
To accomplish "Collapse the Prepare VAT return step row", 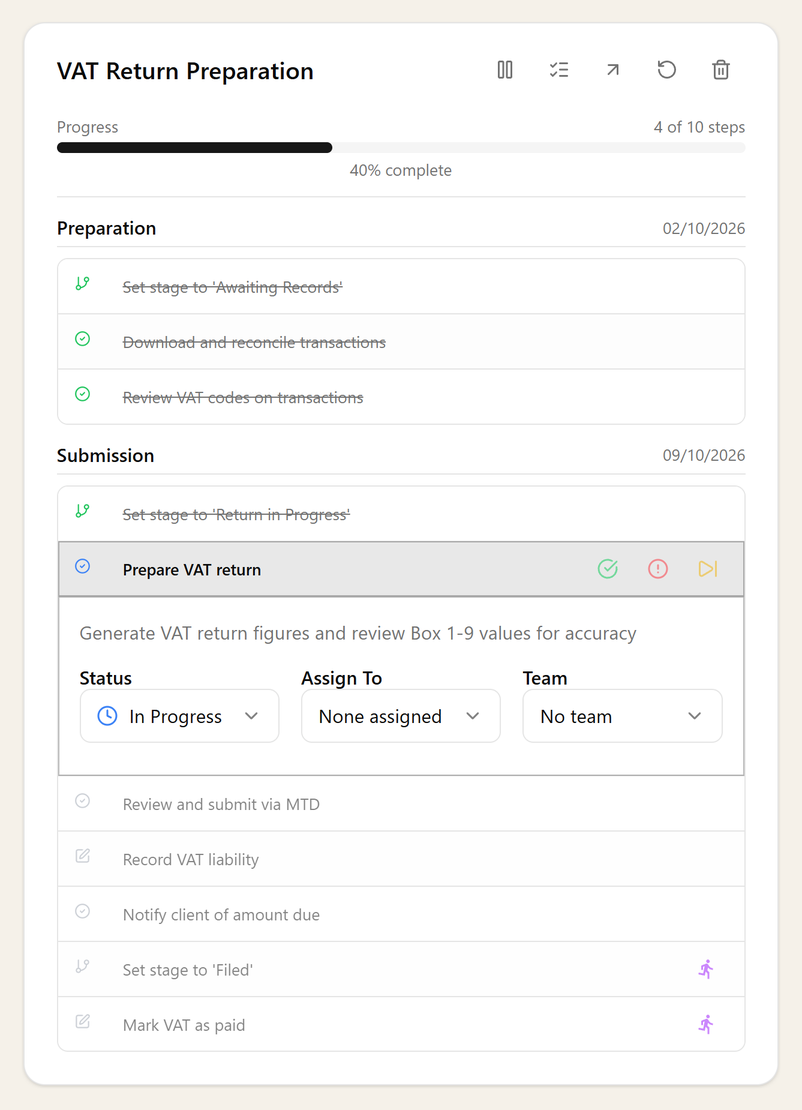I will tap(401, 569).
